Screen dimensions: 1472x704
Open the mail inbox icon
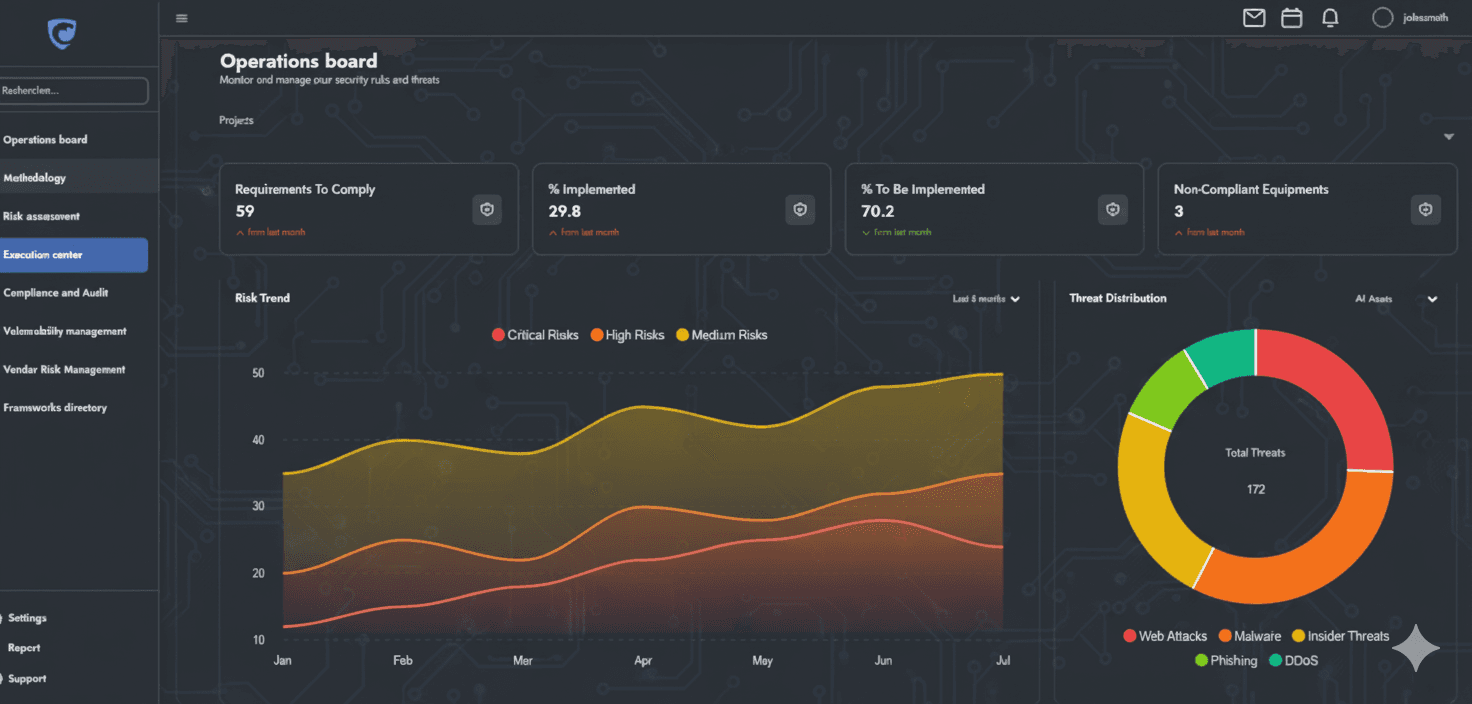coord(1254,18)
